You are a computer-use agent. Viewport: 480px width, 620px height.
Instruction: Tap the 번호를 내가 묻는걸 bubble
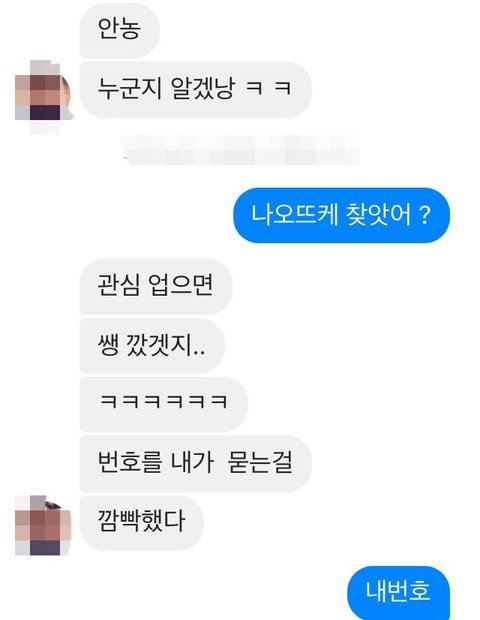195,463
